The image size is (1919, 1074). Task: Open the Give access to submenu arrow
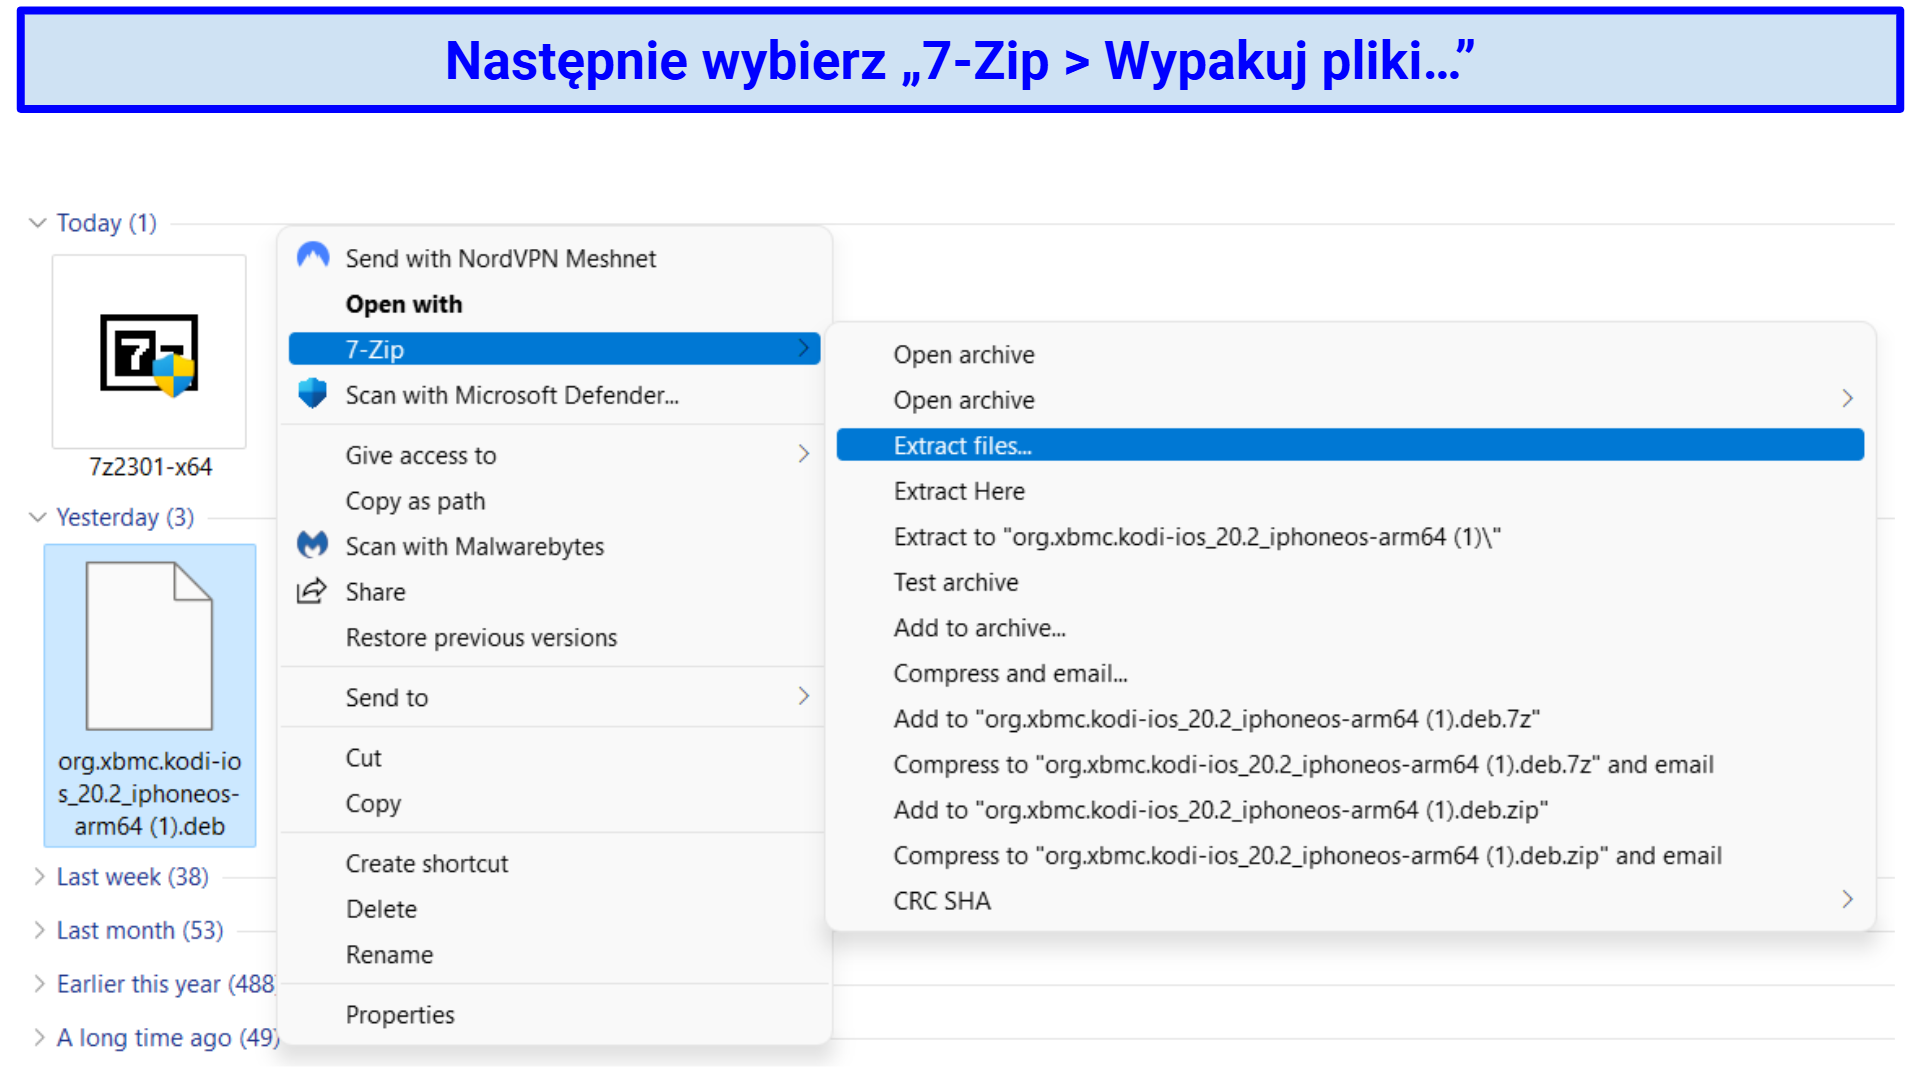pos(804,454)
